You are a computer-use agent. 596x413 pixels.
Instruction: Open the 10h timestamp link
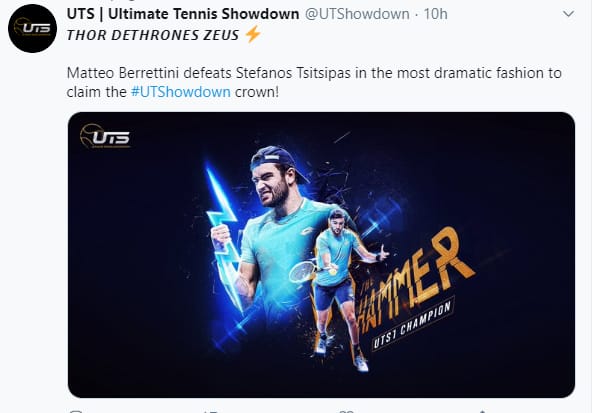[x=435, y=14]
